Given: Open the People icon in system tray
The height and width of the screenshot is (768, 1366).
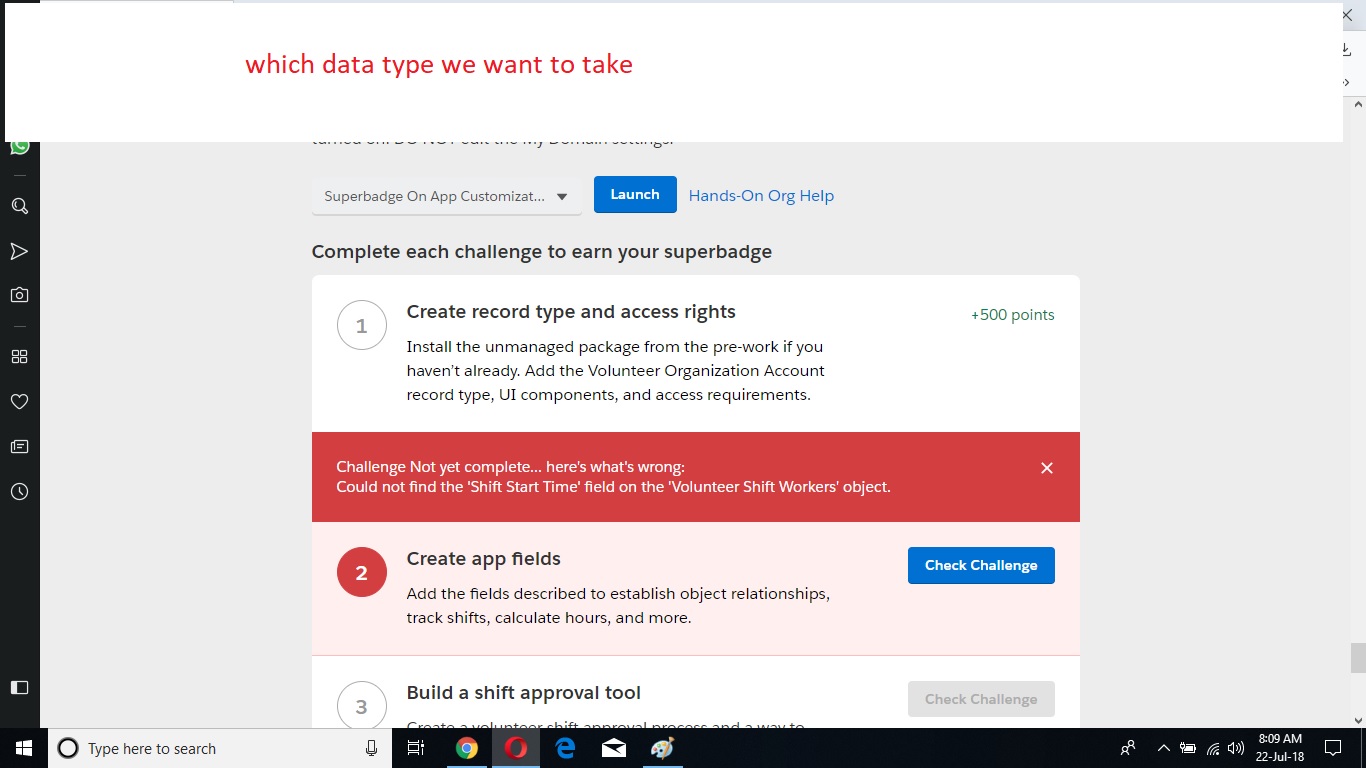Looking at the screenshot, I should click(1128, 748).
